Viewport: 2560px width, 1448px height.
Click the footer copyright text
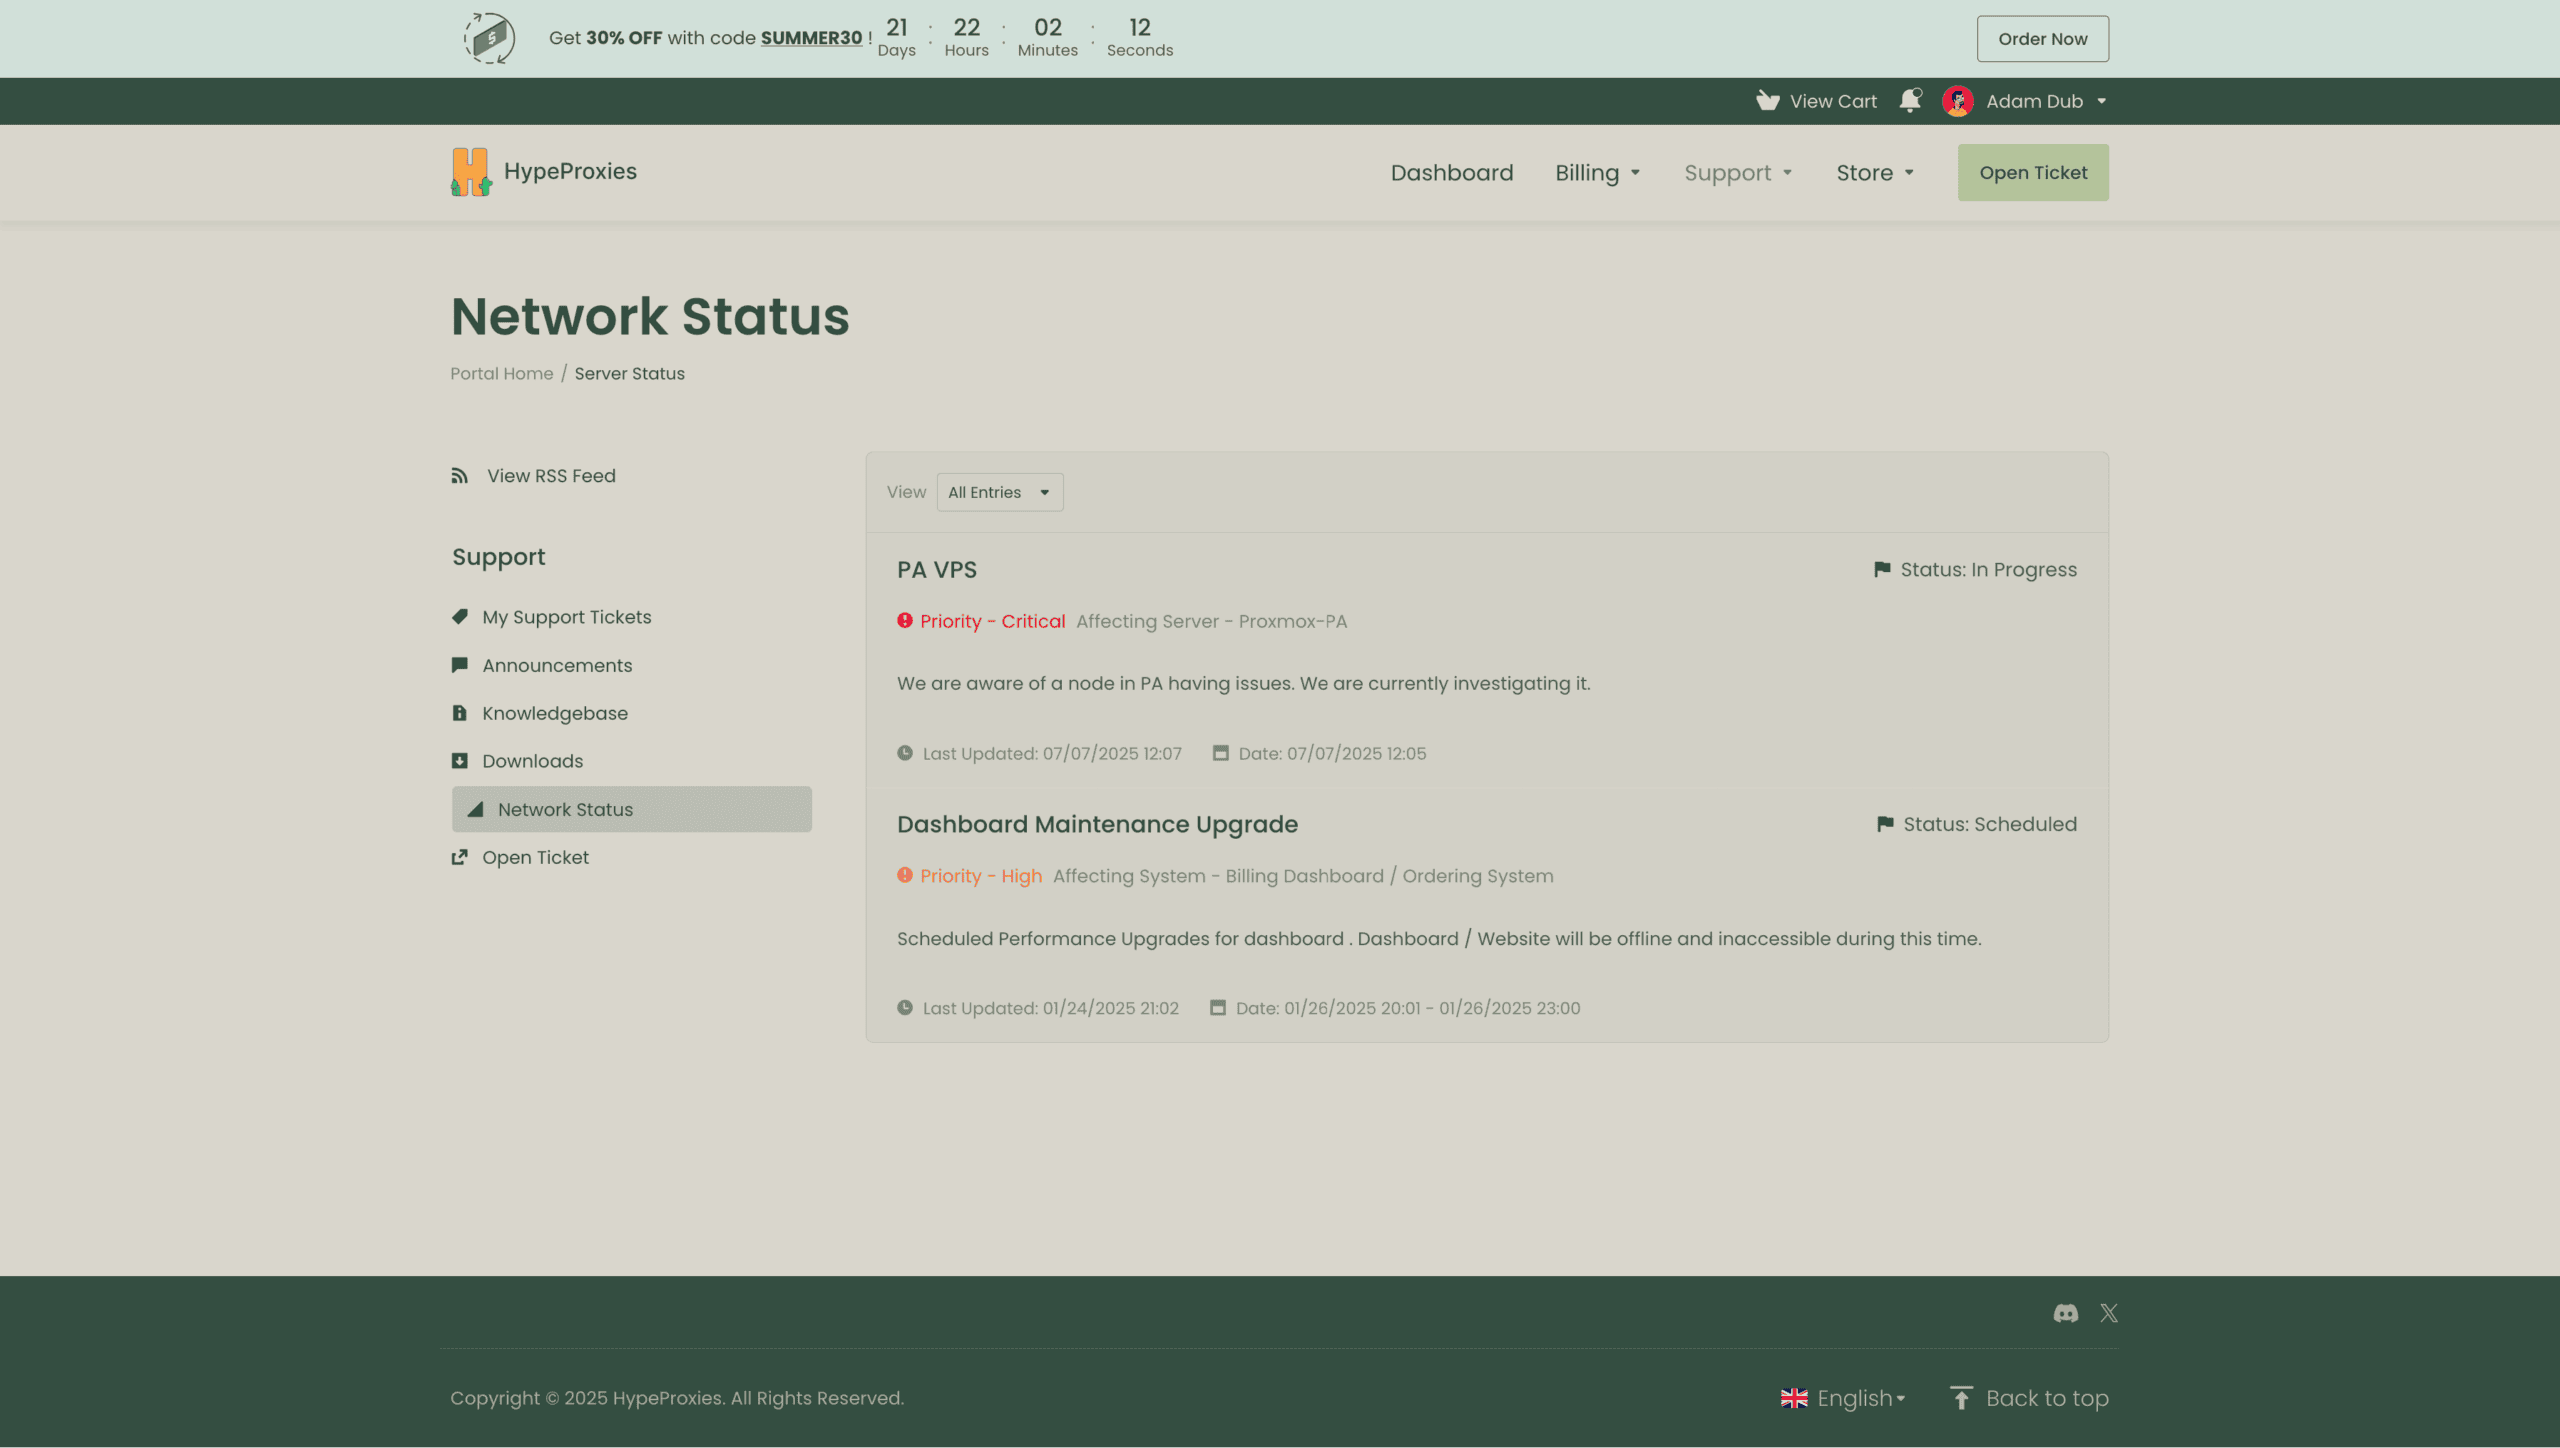tap(677, 1398)
